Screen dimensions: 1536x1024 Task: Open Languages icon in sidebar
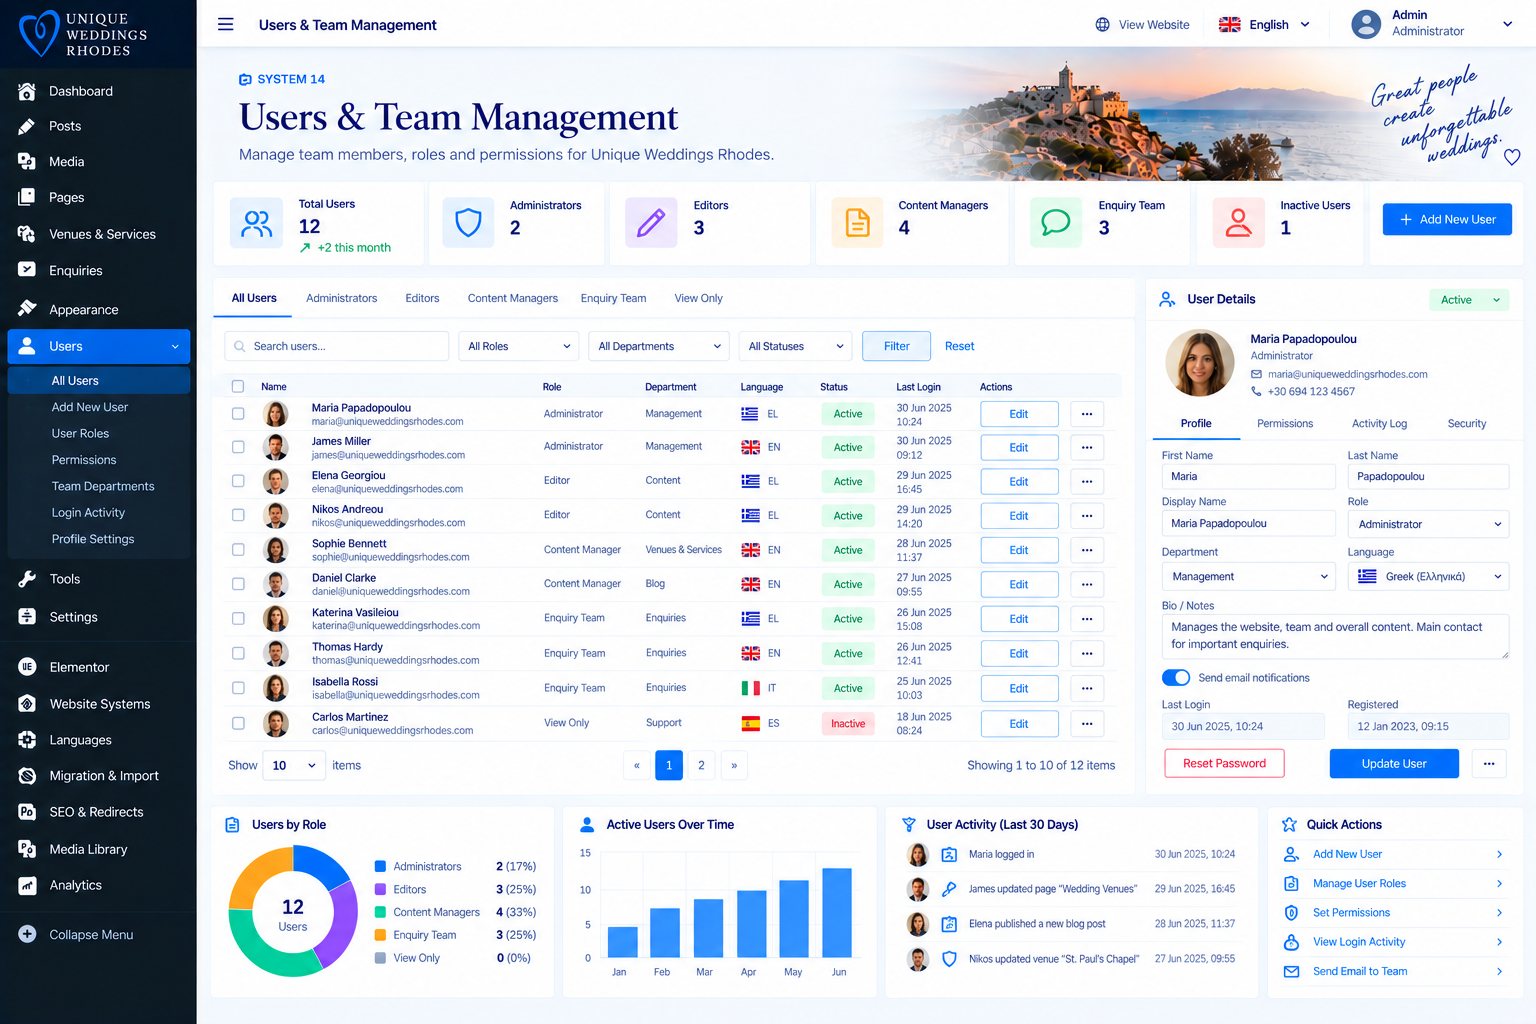[27, 740]
